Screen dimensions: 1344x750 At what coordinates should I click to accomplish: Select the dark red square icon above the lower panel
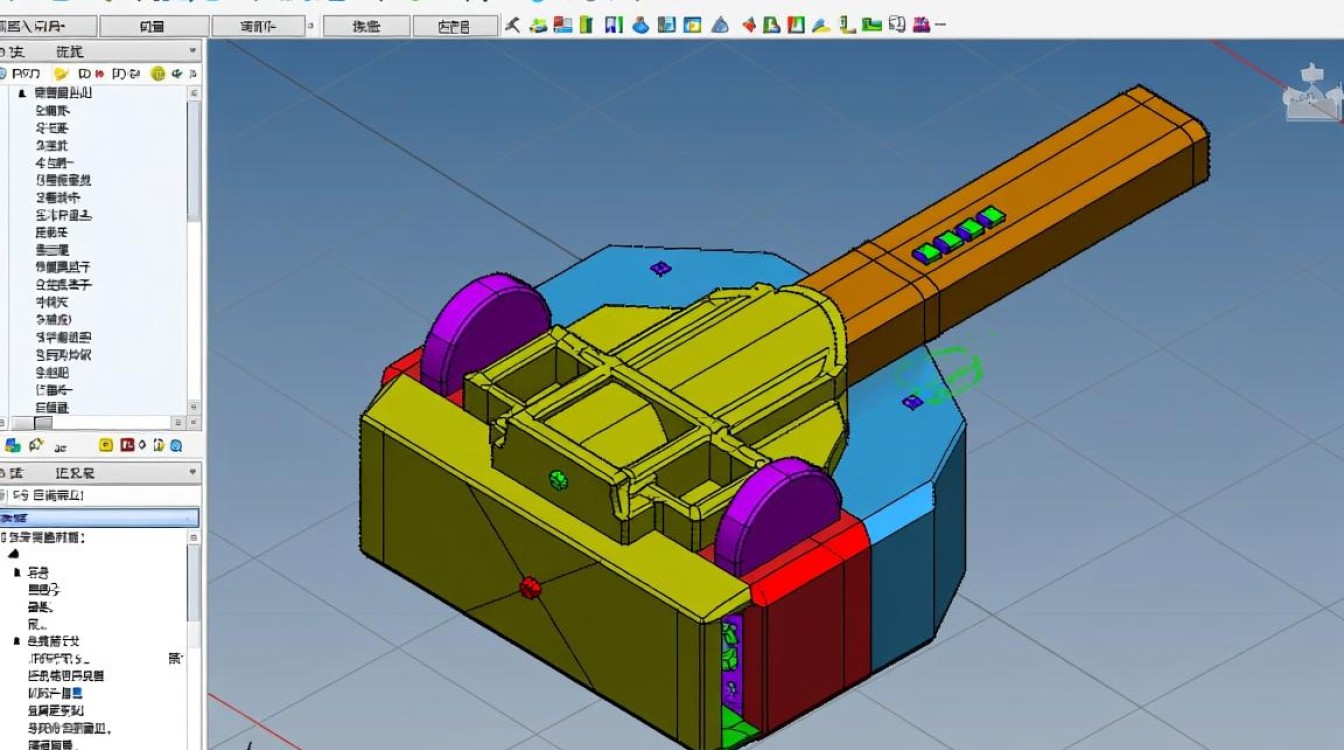(127, 446)
